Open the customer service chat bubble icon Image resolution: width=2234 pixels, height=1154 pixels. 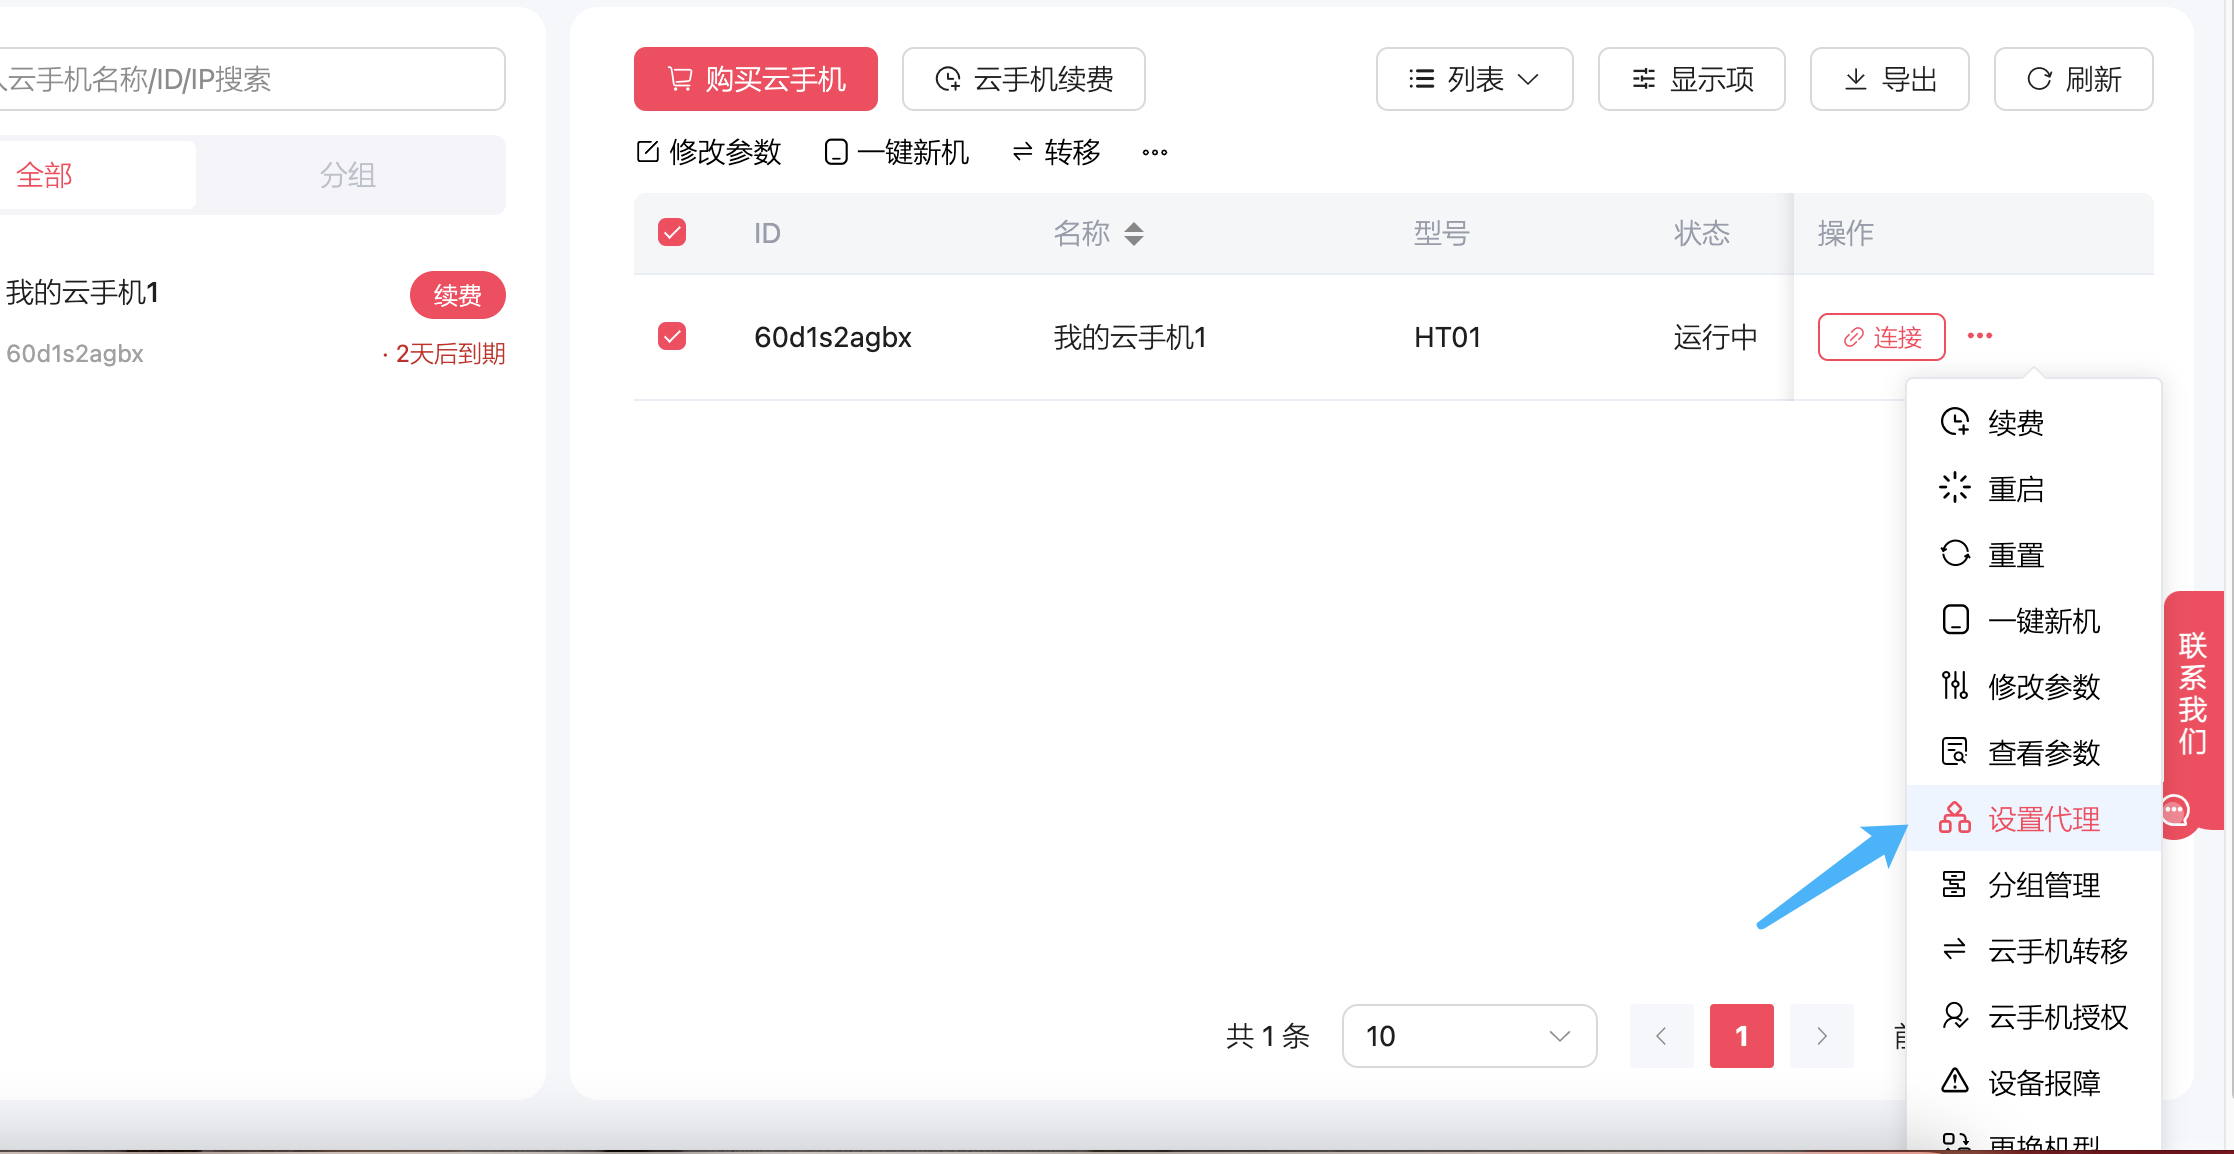click(x=2176, y=810)
